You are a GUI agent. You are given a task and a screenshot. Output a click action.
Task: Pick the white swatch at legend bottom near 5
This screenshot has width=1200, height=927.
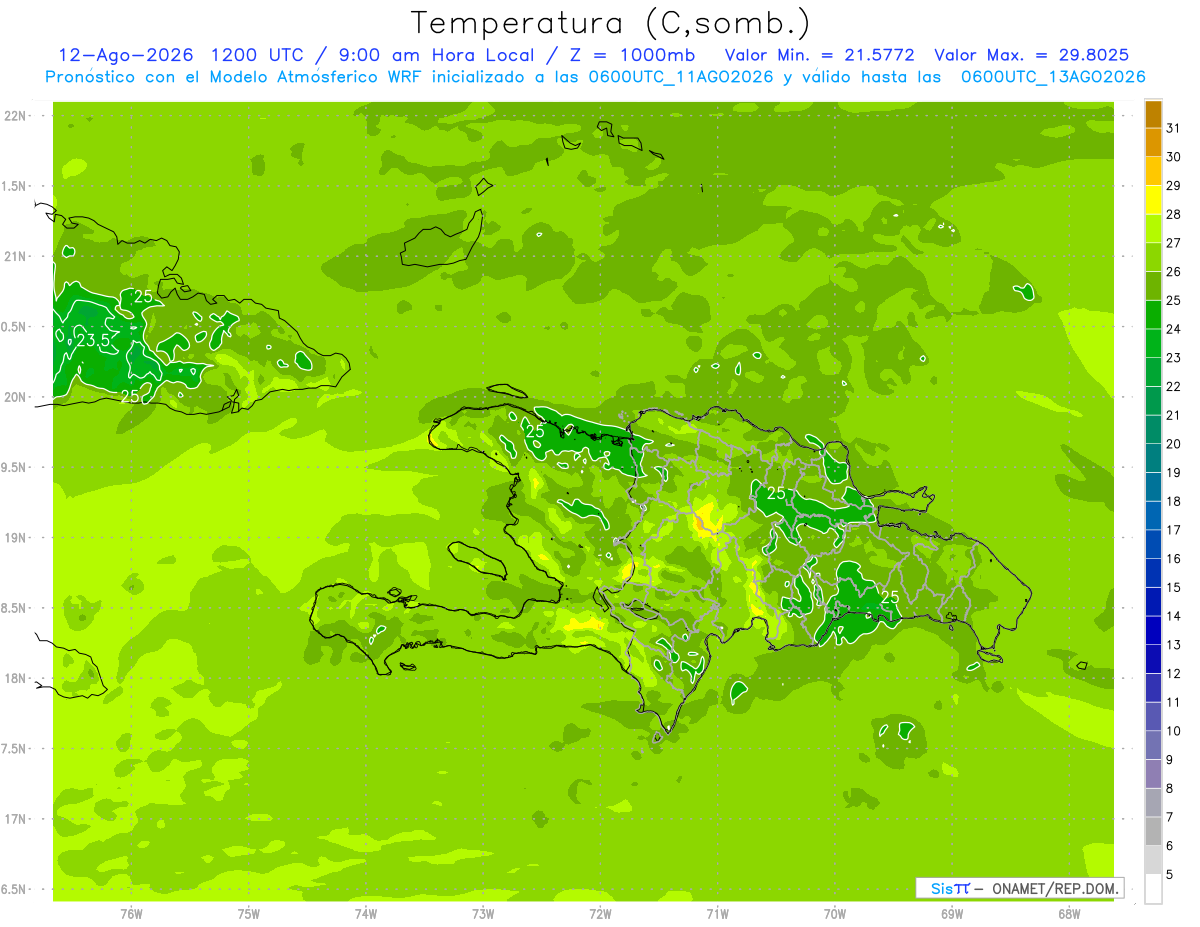[x=1153, y=889]
